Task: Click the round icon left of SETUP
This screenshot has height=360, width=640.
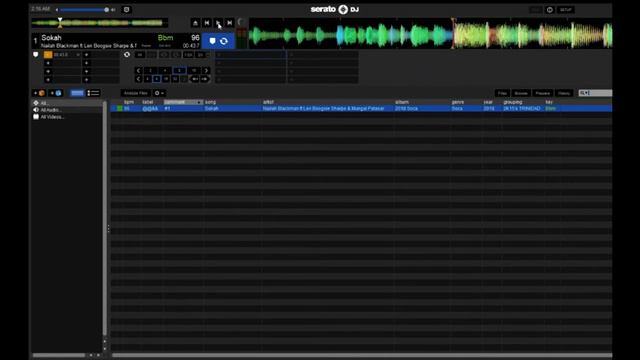Action: (550, 9)
